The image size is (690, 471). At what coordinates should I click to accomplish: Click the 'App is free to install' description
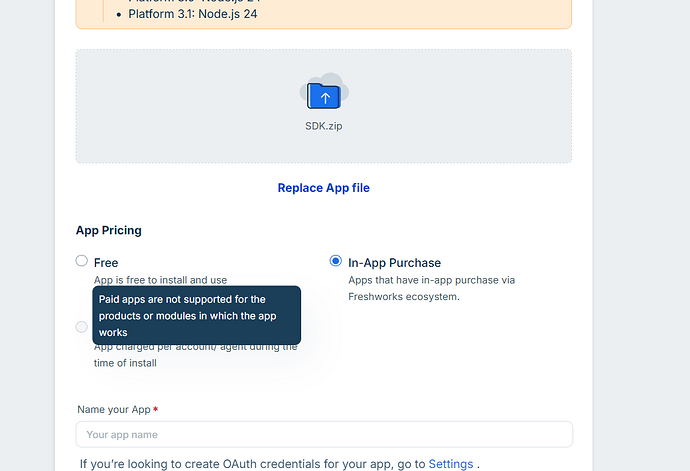161,280
